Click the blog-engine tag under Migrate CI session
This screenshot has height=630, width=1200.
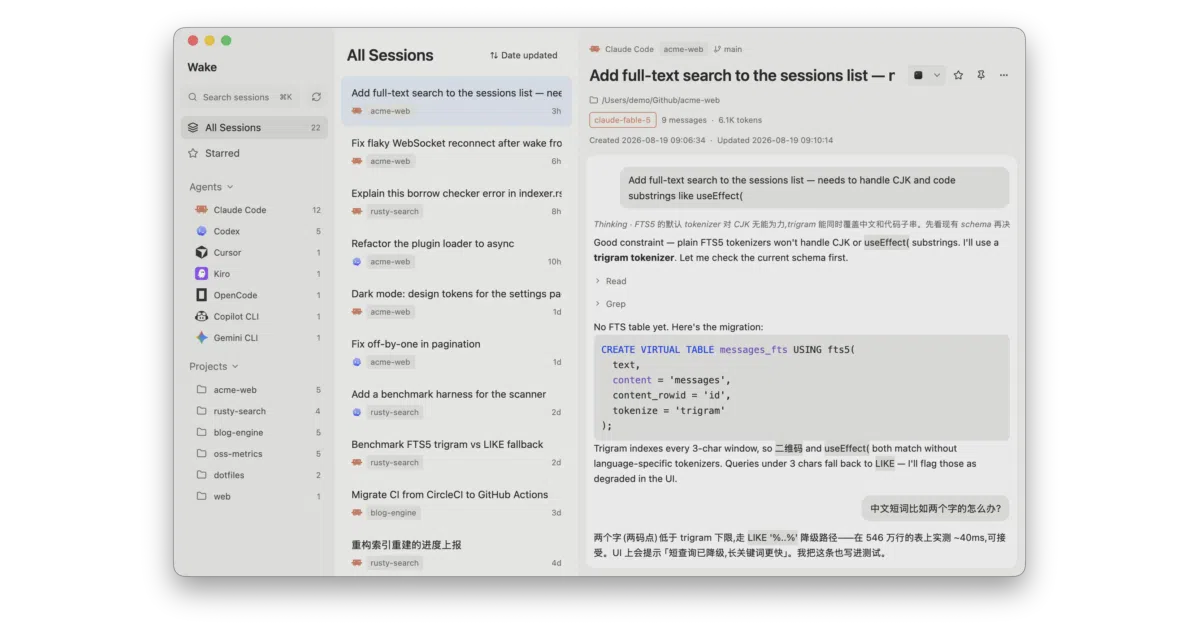(393, 513)
